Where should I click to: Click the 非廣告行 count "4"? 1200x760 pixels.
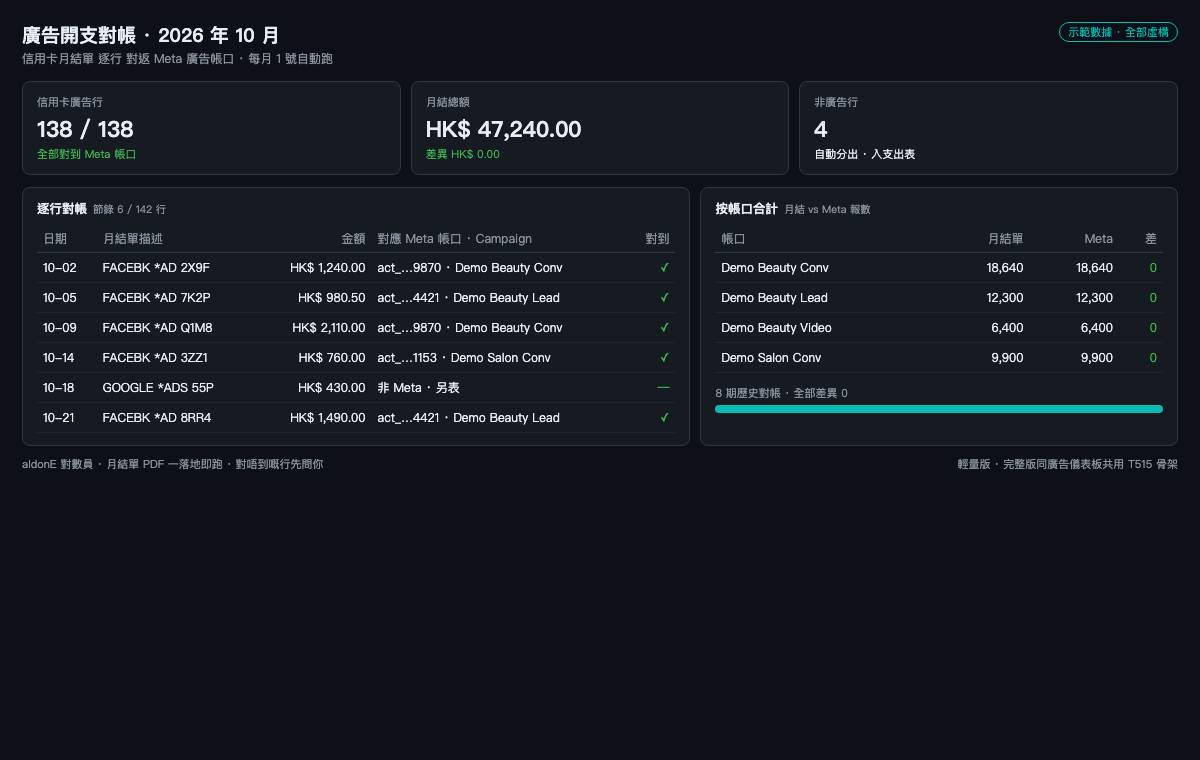click(821, 129)
